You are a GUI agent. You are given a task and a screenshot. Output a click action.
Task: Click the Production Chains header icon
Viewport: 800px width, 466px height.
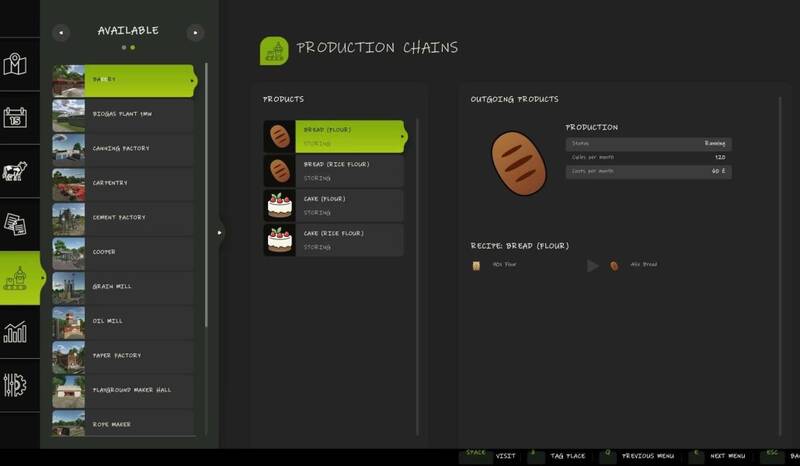click(274, 50)
